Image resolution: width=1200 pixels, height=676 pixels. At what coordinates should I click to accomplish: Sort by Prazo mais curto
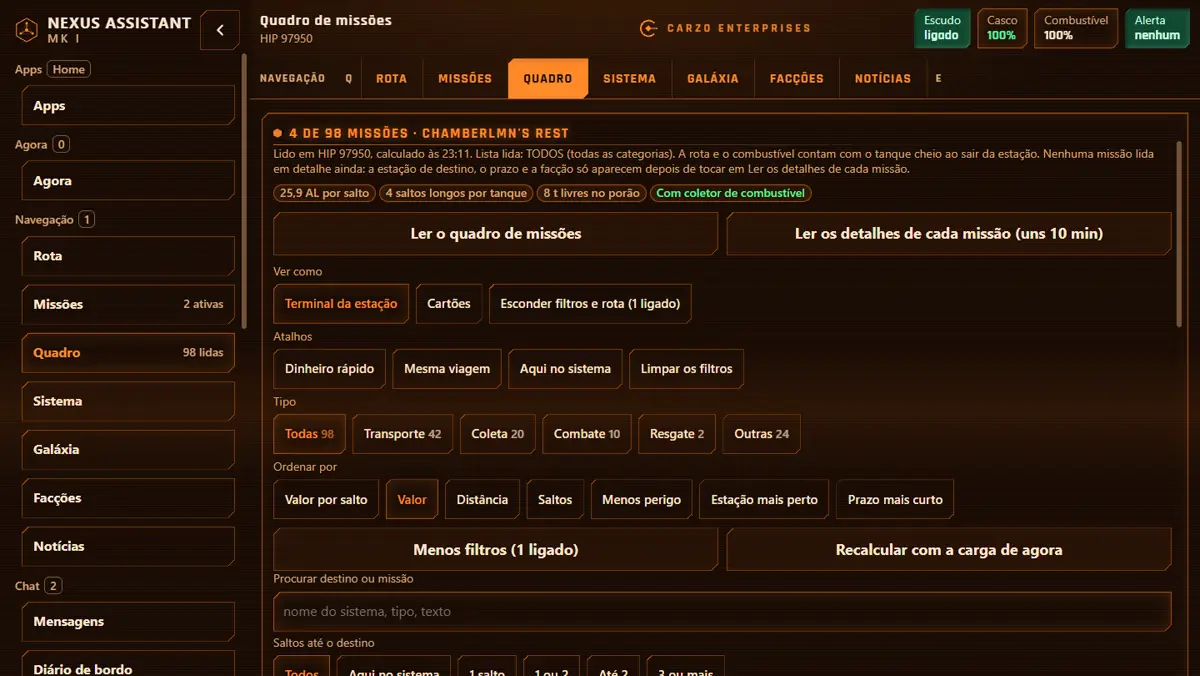(x=895, y=500)
